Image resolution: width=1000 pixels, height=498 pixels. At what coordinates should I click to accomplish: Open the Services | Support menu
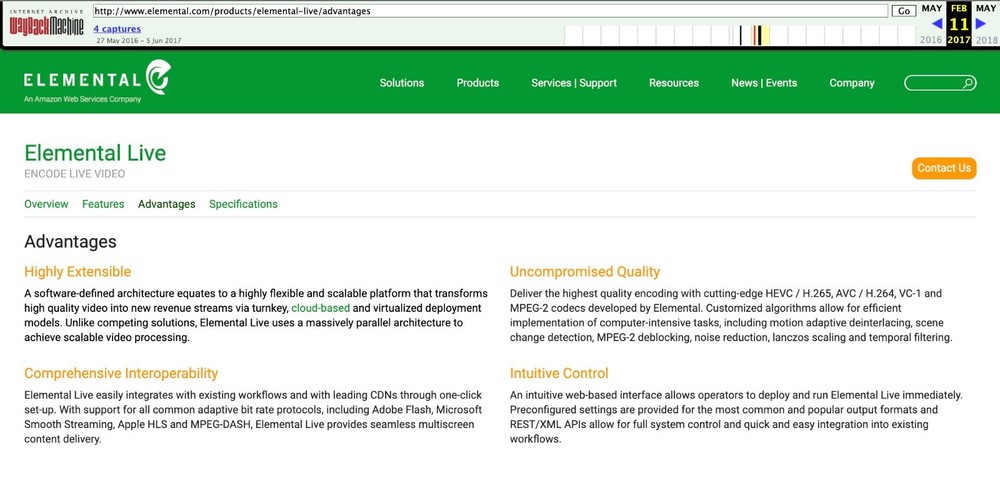(574, 83)
